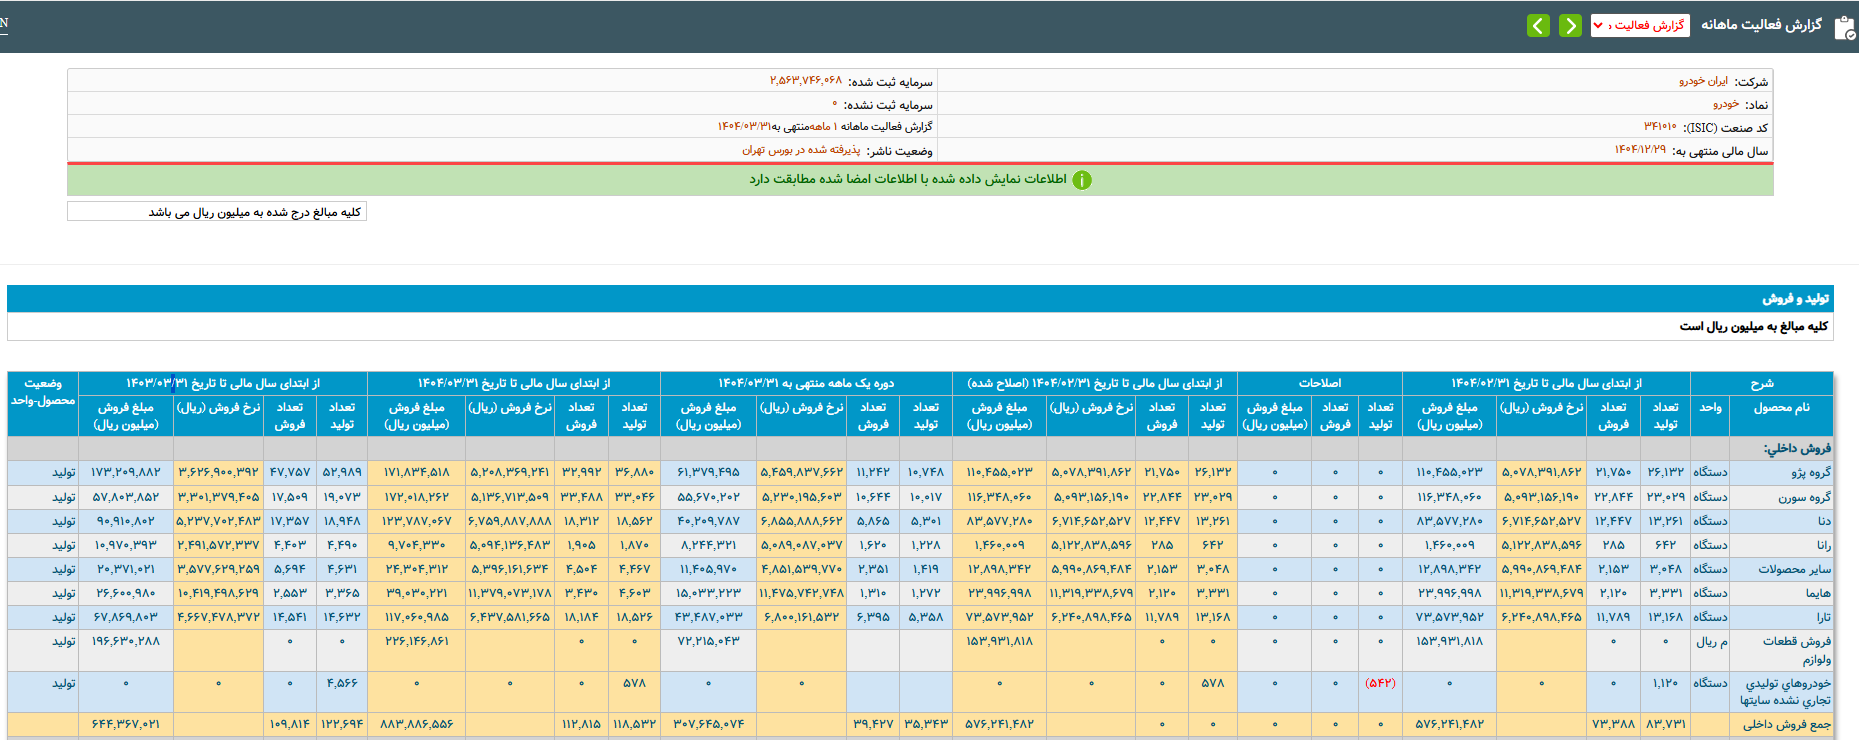The image size is (1859, 740).
Task: Select the هایما product row name
Action: [1818, 593]
